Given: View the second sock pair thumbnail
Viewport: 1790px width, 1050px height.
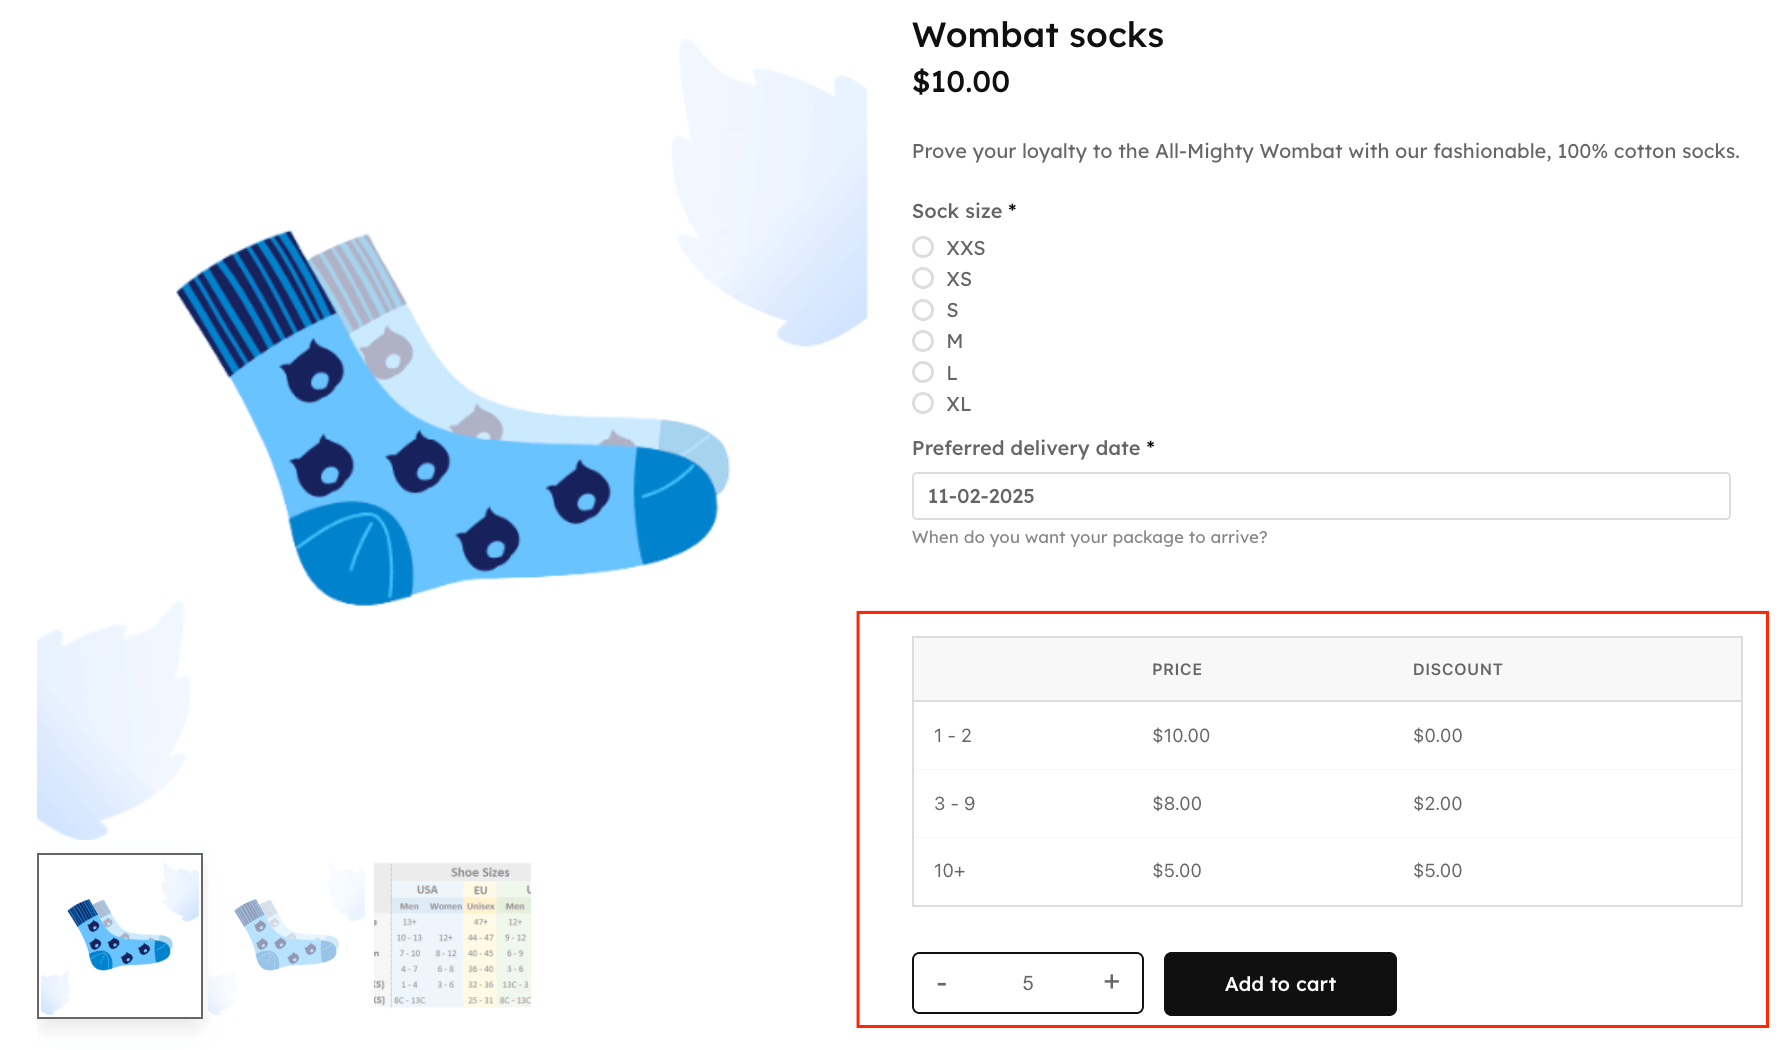Looking at the screenshot, I should pos(287,935).
